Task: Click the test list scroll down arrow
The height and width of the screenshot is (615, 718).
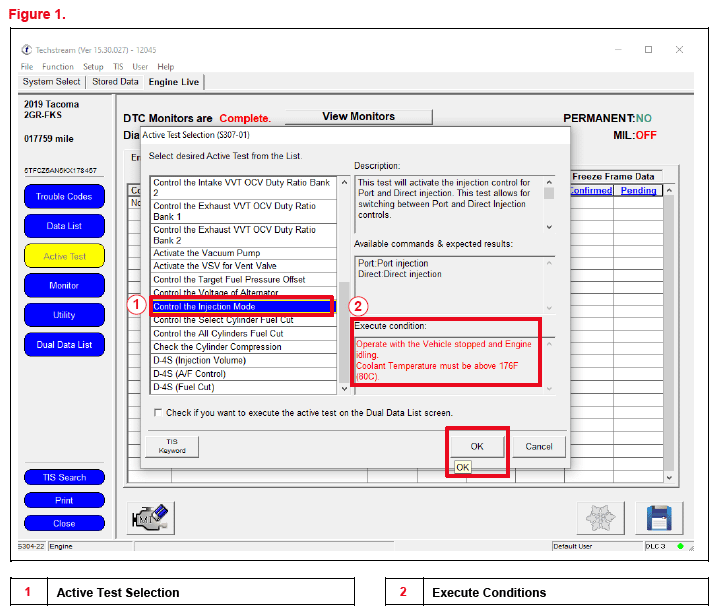Action: tap(344, 389)
